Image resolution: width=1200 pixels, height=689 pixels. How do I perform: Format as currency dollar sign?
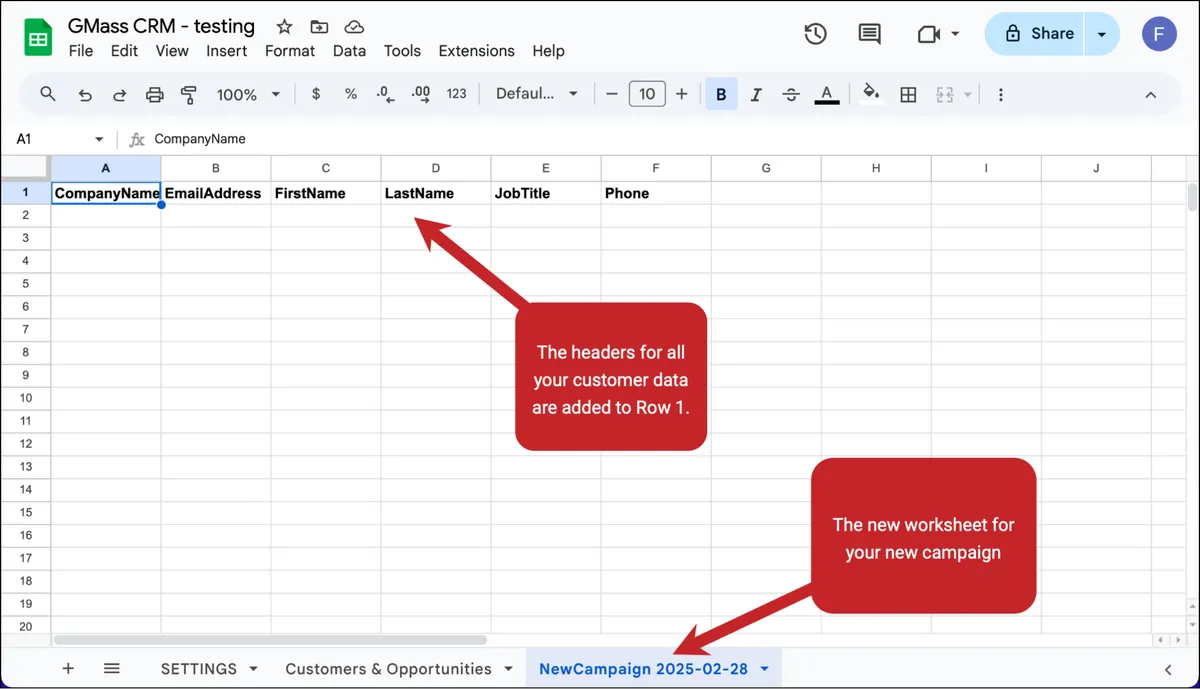[316, 94]
